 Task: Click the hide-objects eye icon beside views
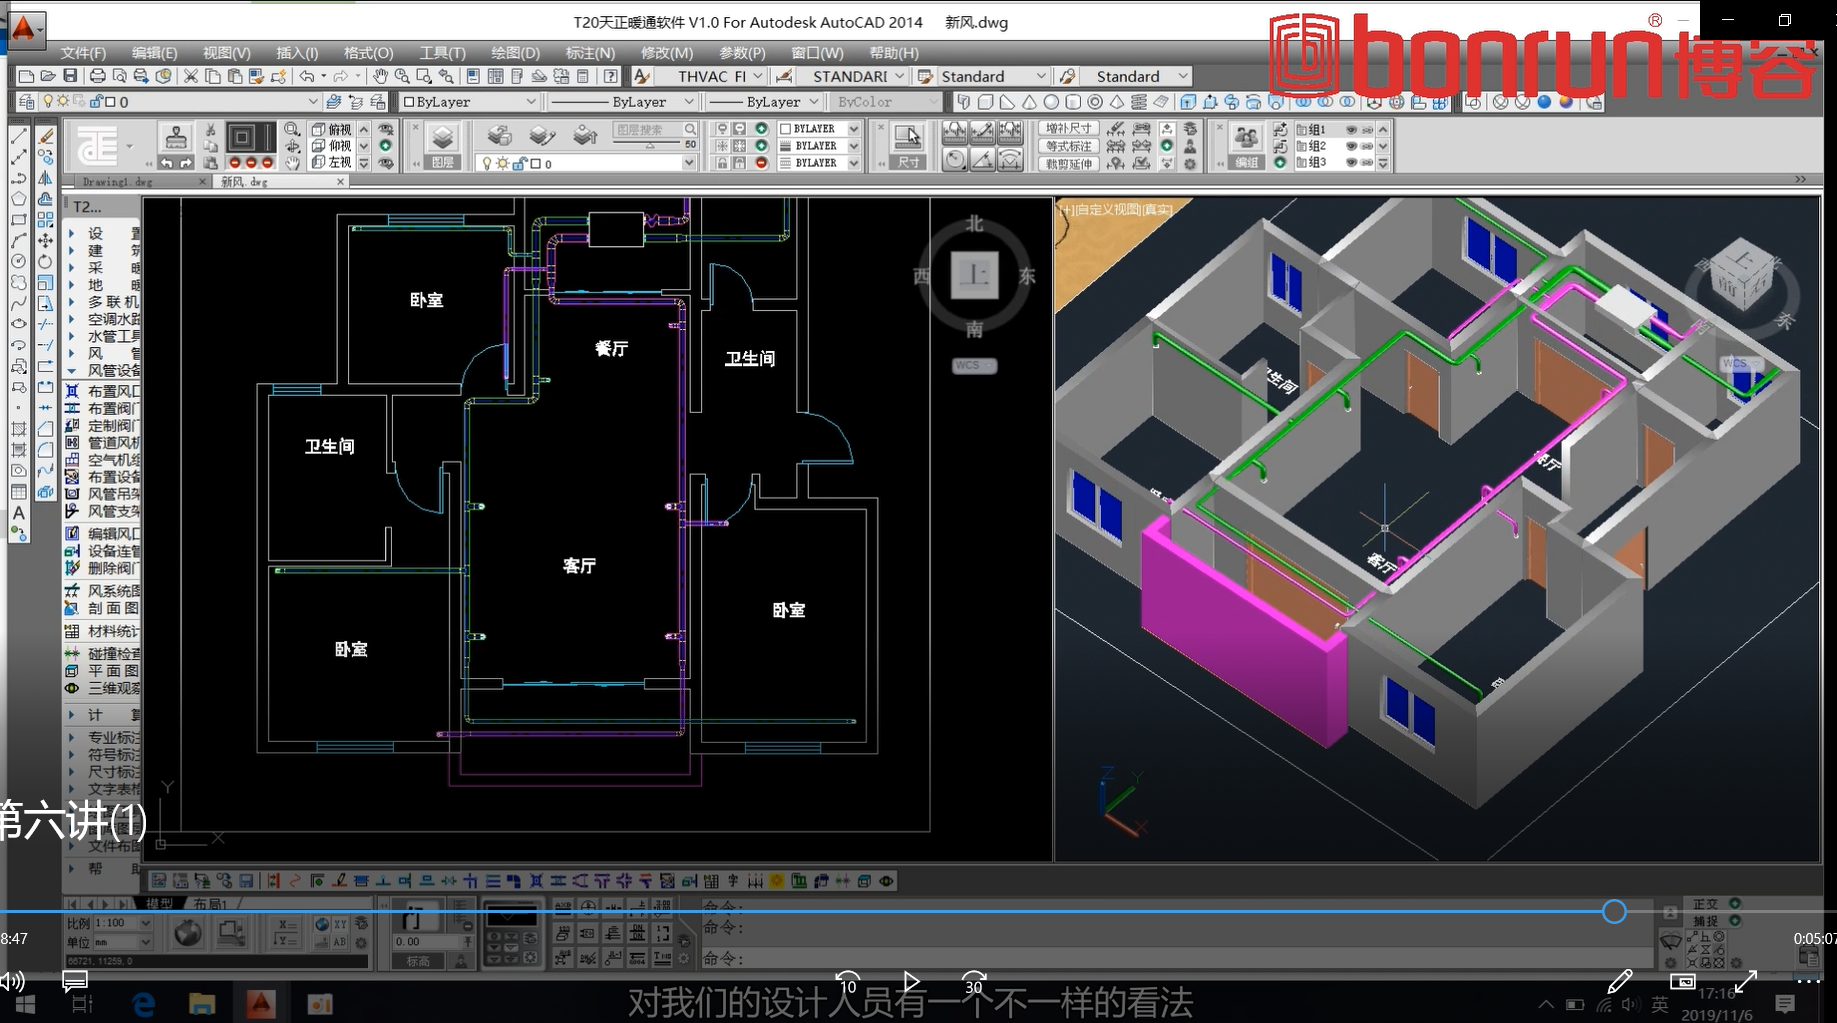point(386,130)
